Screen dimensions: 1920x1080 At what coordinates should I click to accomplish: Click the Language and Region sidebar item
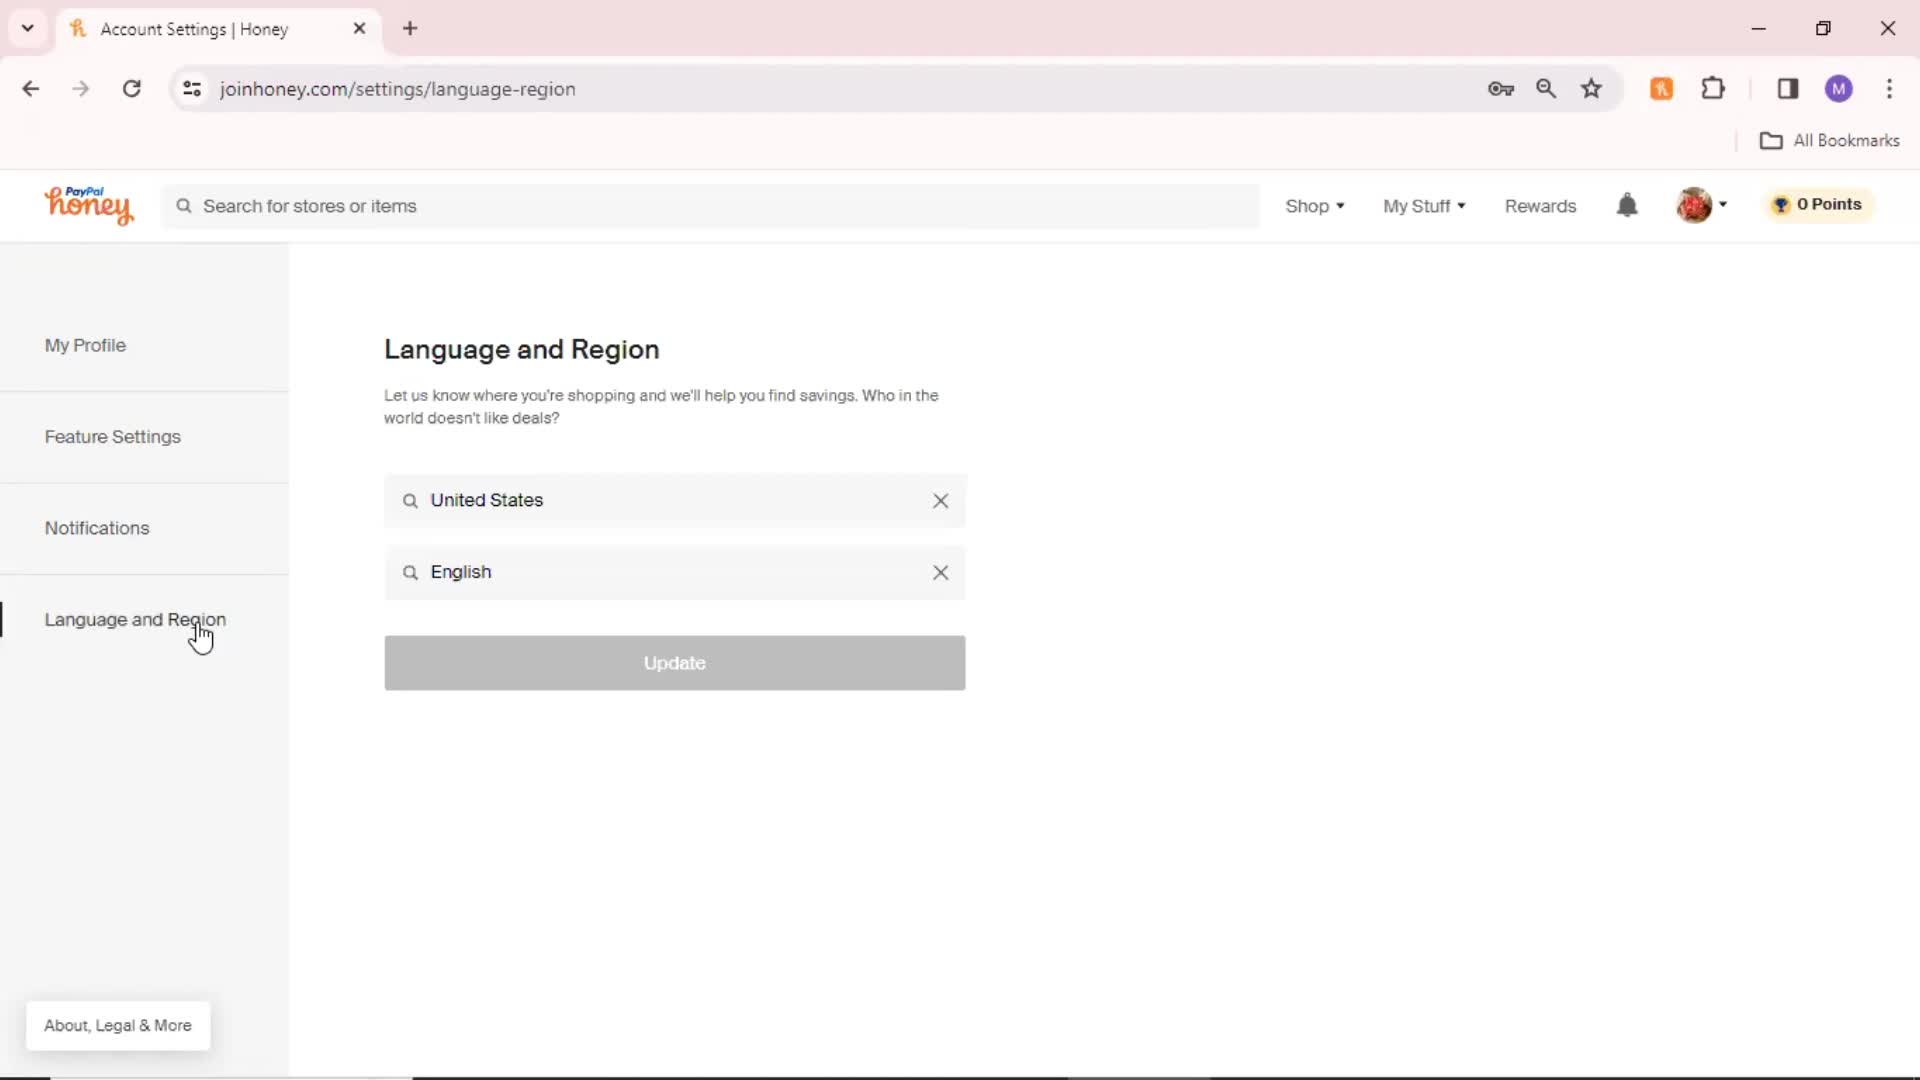point(135,618)
